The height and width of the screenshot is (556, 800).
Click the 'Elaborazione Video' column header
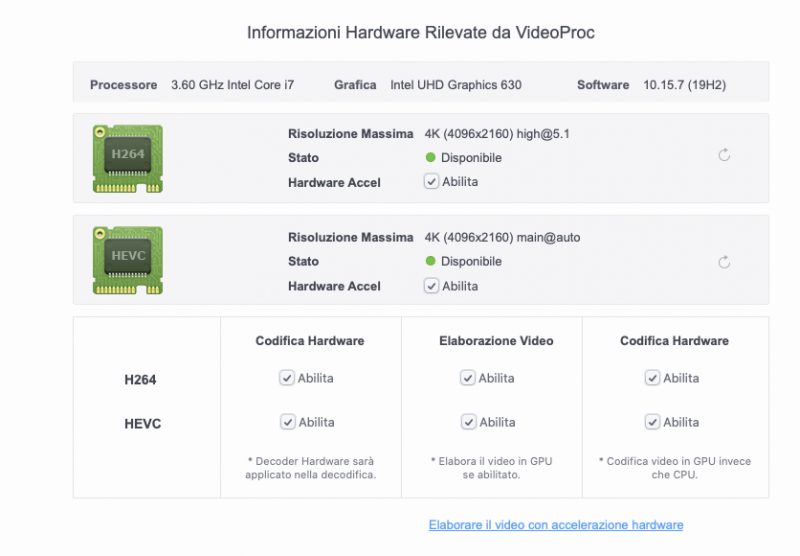(x=496, y=341)
